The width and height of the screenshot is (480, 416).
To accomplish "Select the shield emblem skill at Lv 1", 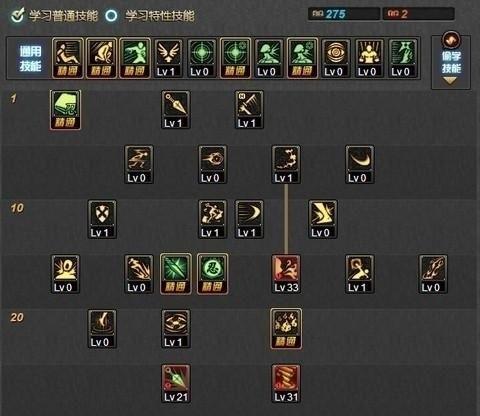I will pyautogui.click(x=102, y=219).
